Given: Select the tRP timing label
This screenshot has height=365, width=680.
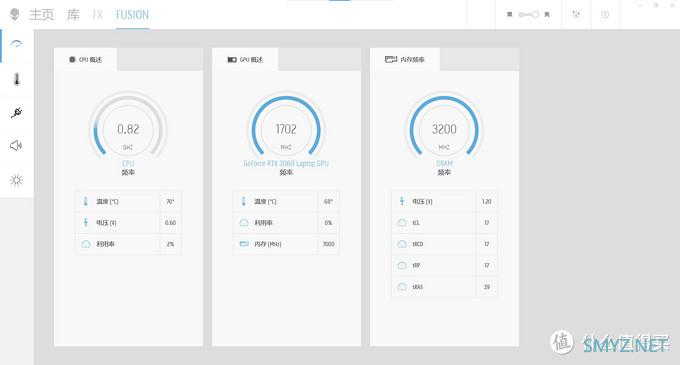Looking at the screenshot, I should pyautogui.click(x=416, y=265).
